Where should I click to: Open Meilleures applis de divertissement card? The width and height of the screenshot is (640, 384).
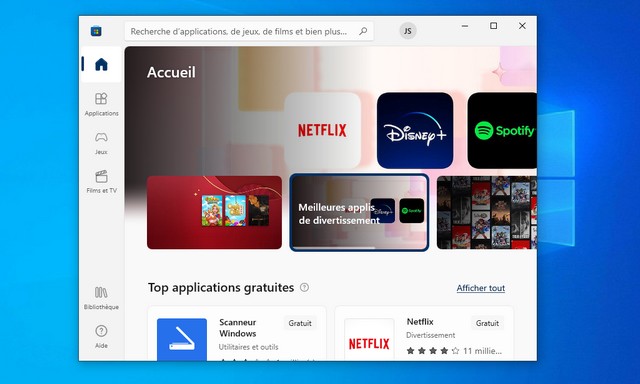click(x=359, y=212)
